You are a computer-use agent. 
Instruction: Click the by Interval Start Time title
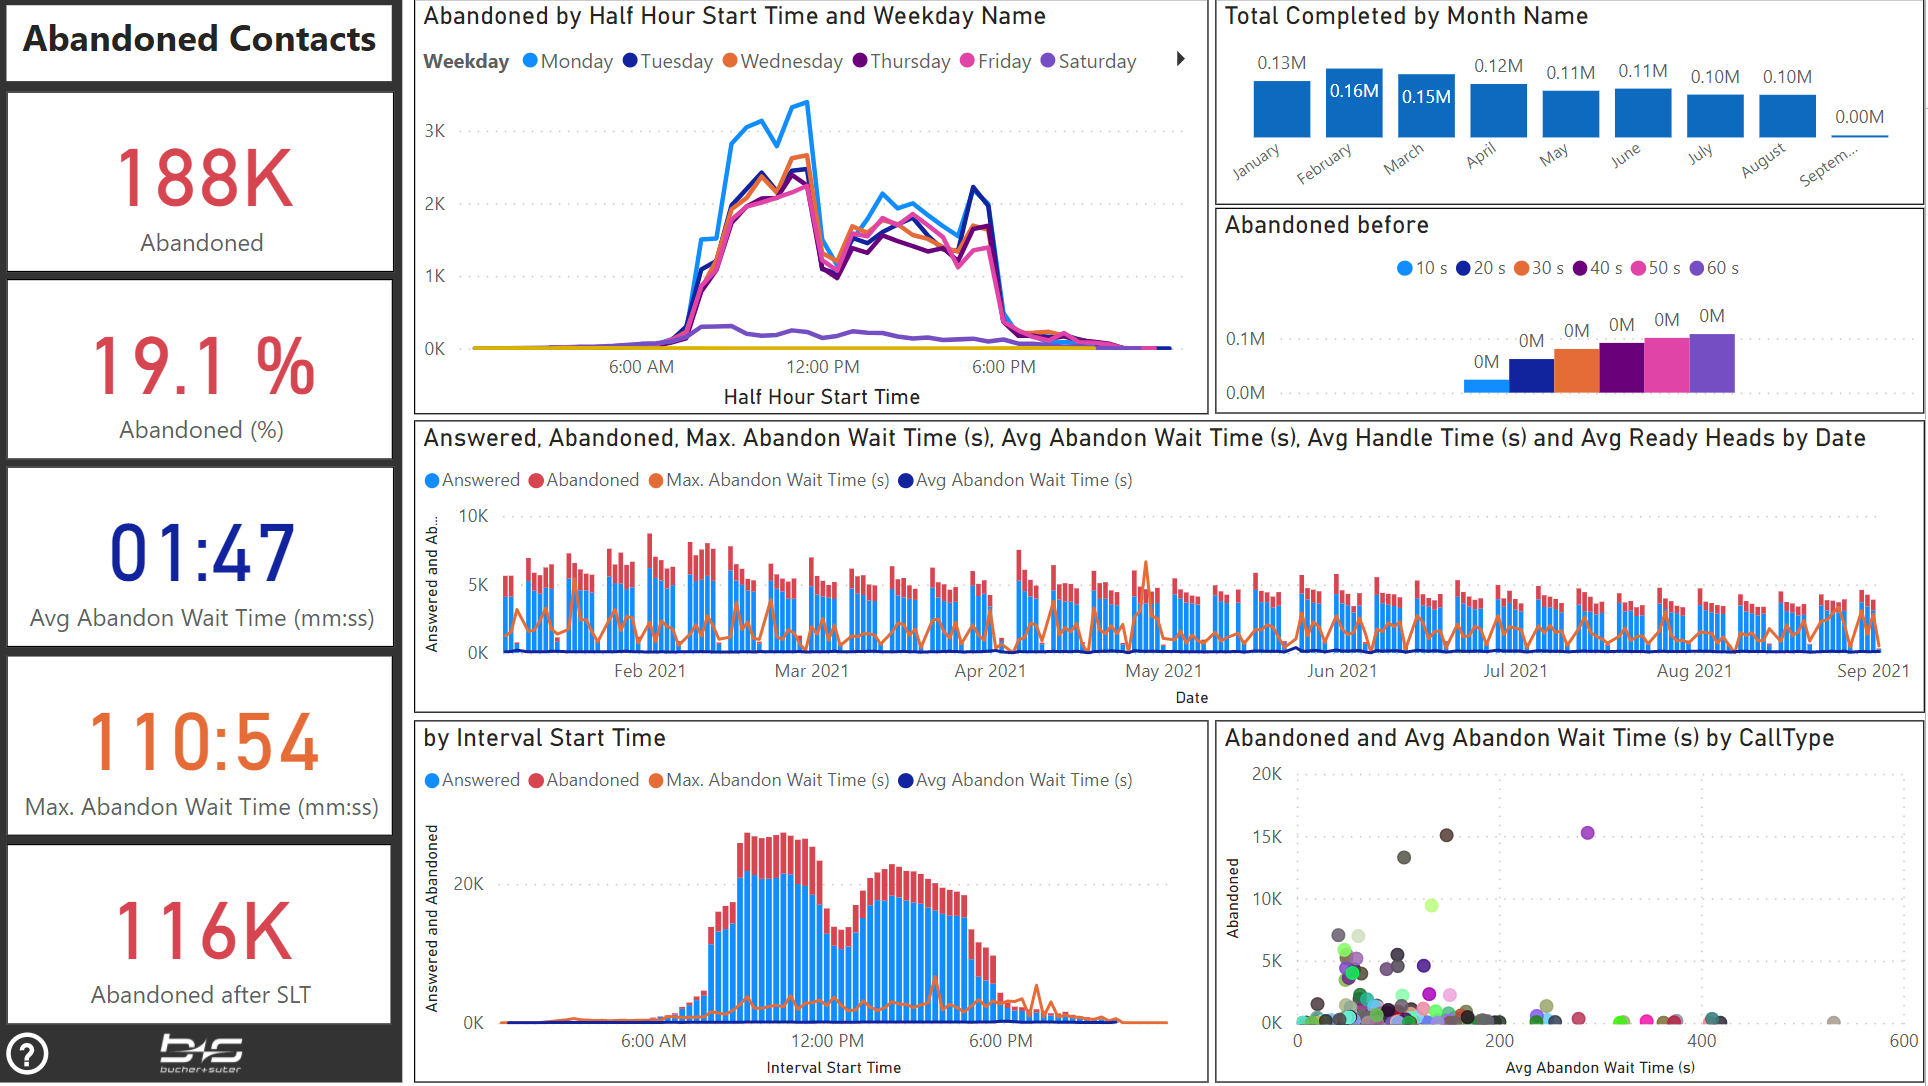pos(545,738)
